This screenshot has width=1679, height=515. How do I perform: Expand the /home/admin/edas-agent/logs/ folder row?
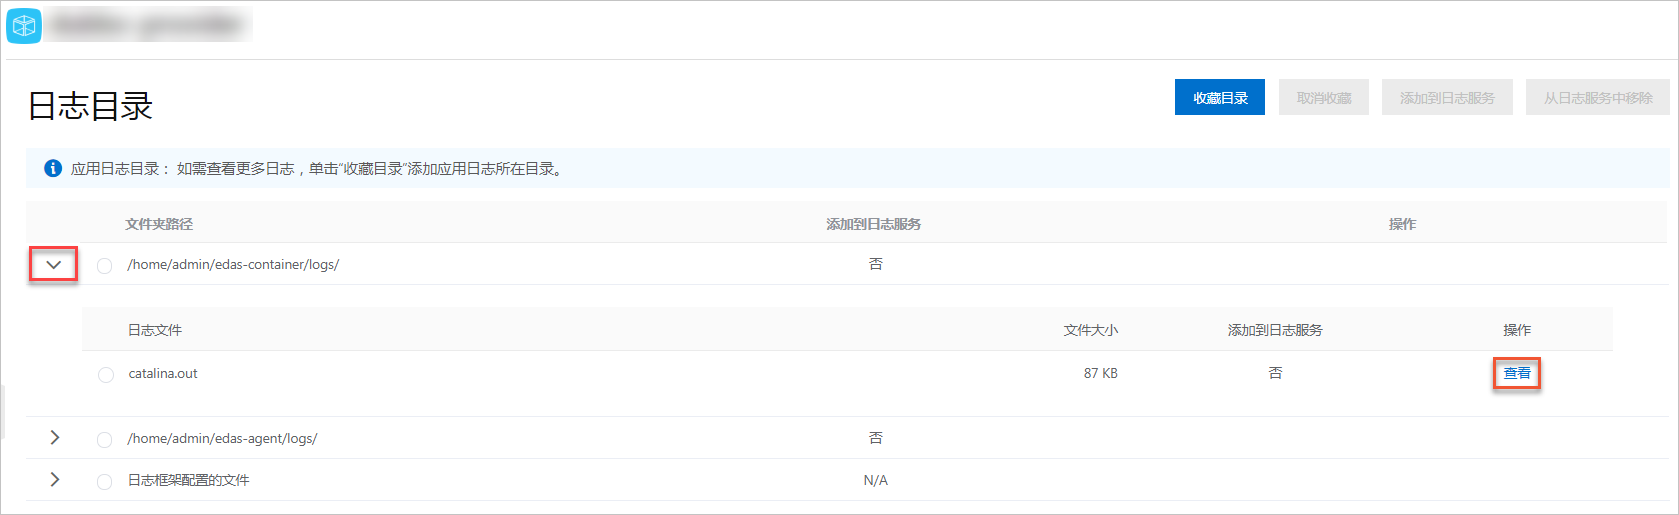[54, 438]
